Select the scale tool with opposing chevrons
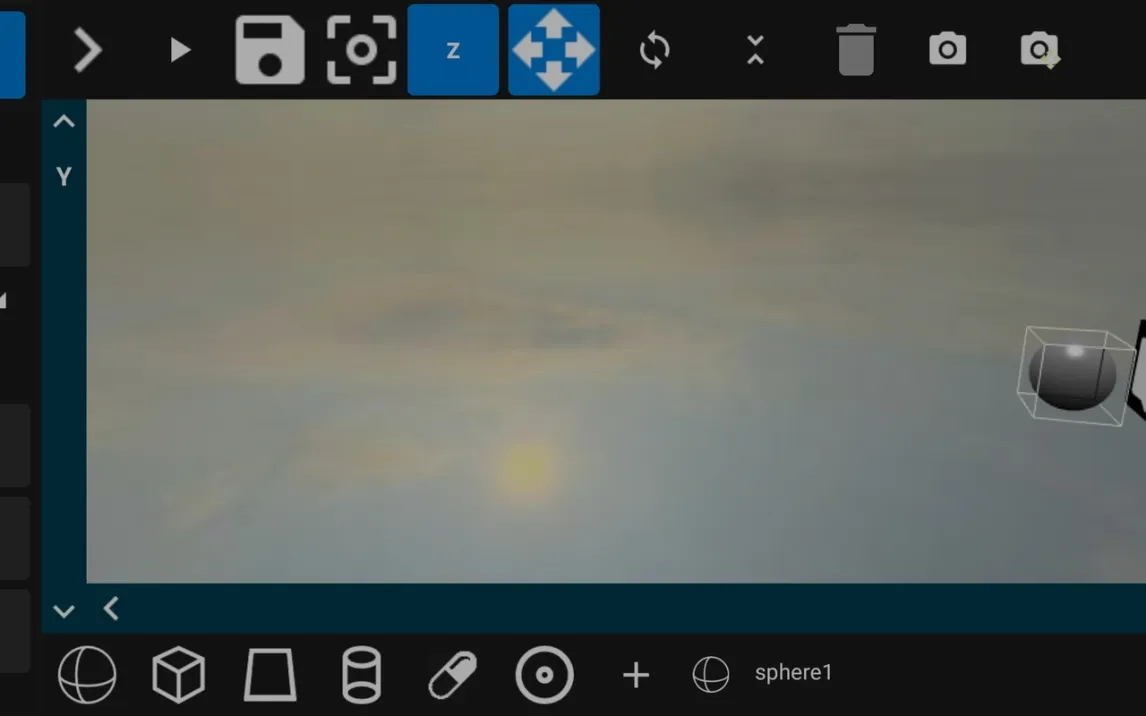This screenshot has height=716, width=1146. tap(755, 50)
